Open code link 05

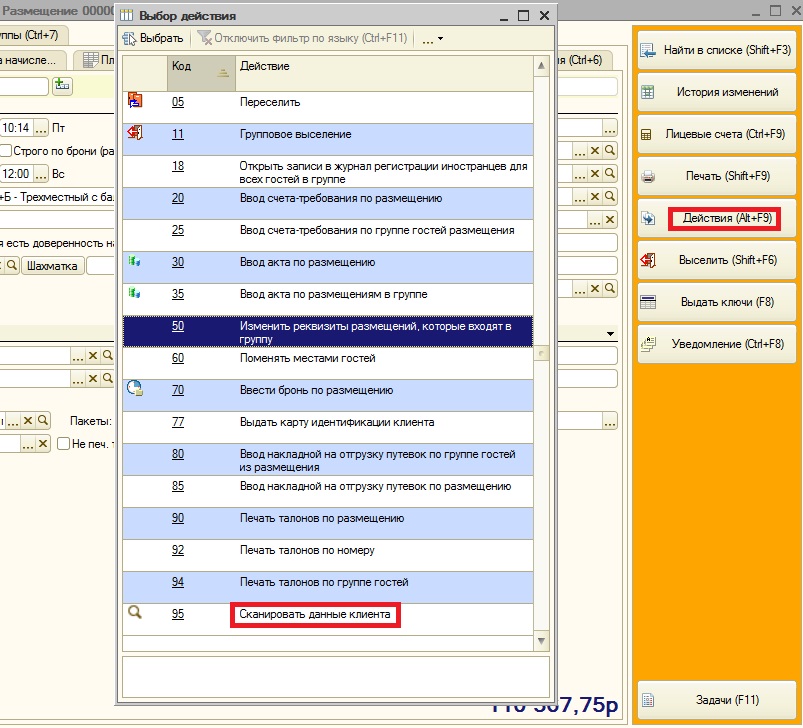(178, 102)
